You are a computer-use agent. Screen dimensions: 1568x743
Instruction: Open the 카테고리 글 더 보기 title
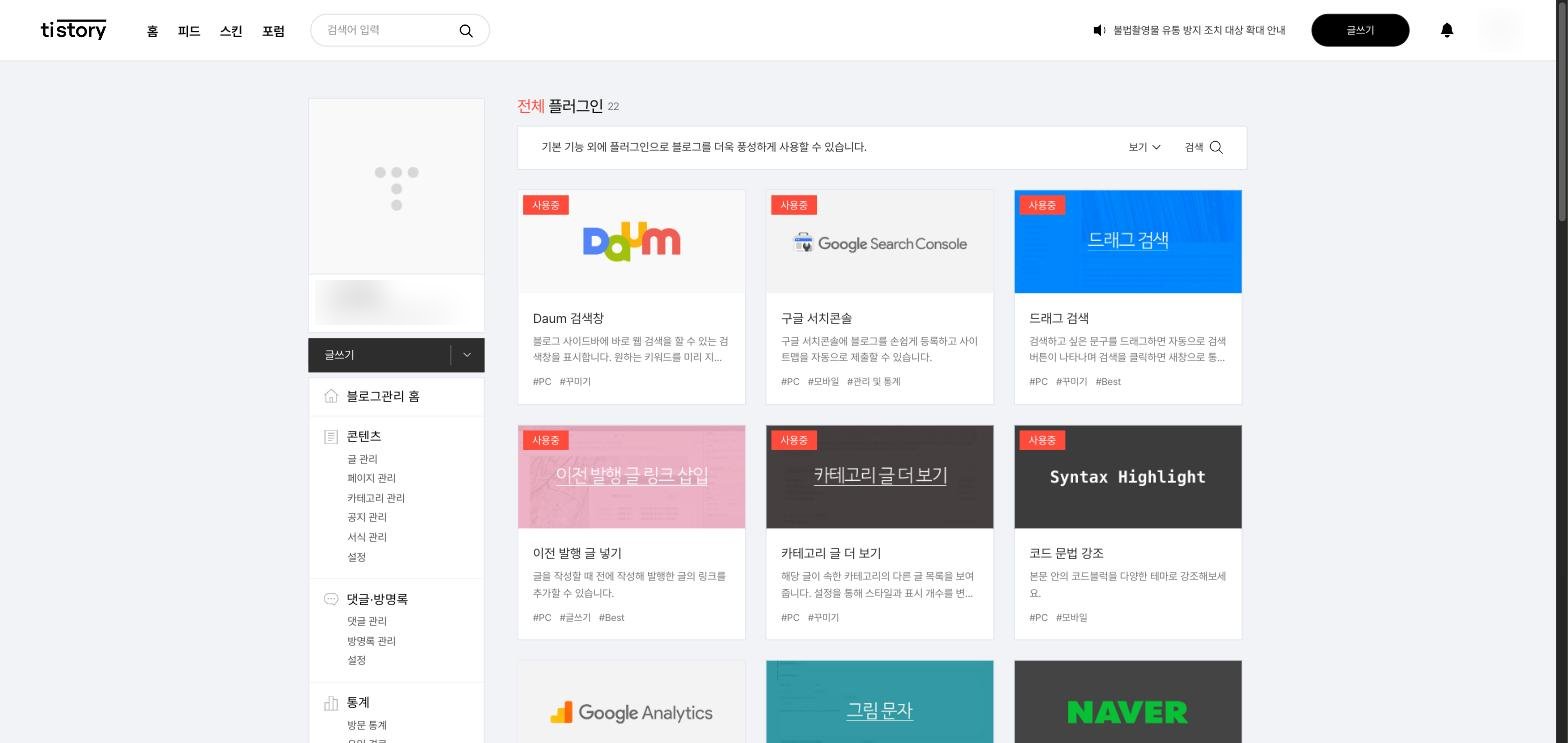tap(831, 553)
